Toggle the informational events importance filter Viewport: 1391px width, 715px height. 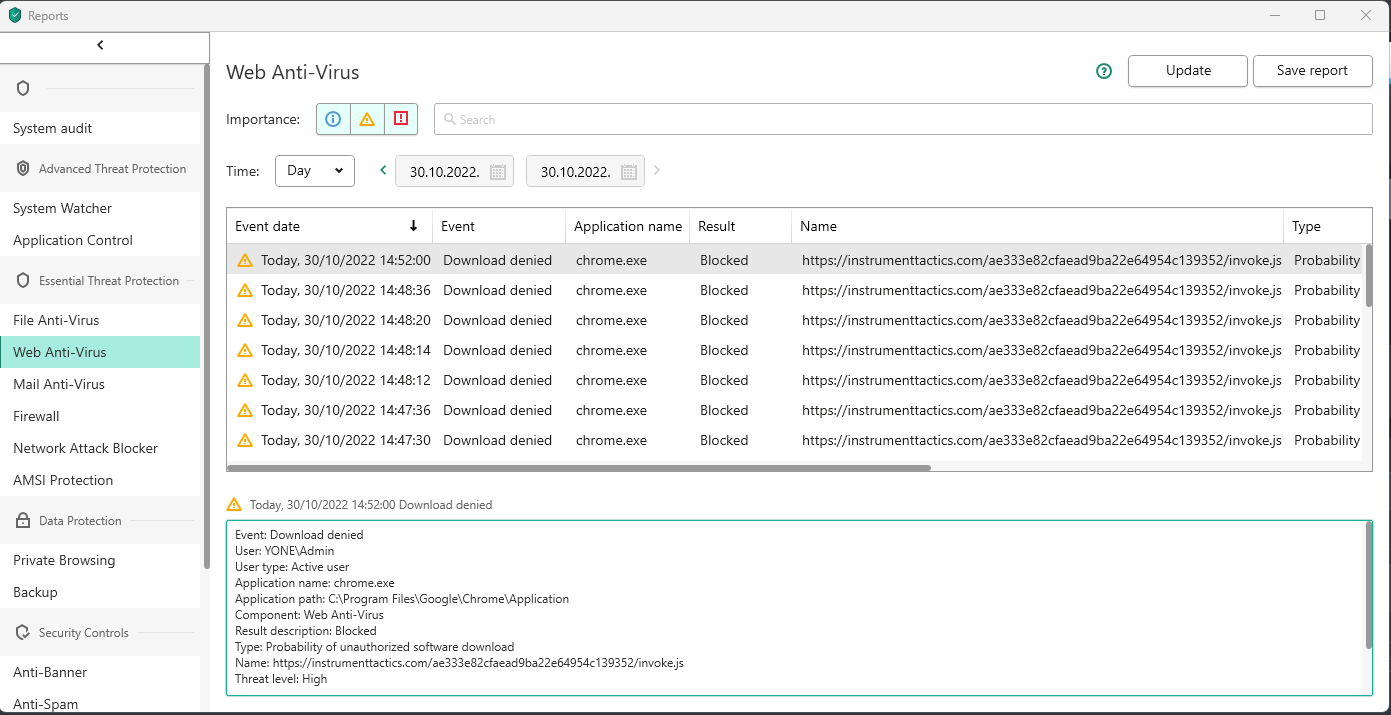[333, 119]
